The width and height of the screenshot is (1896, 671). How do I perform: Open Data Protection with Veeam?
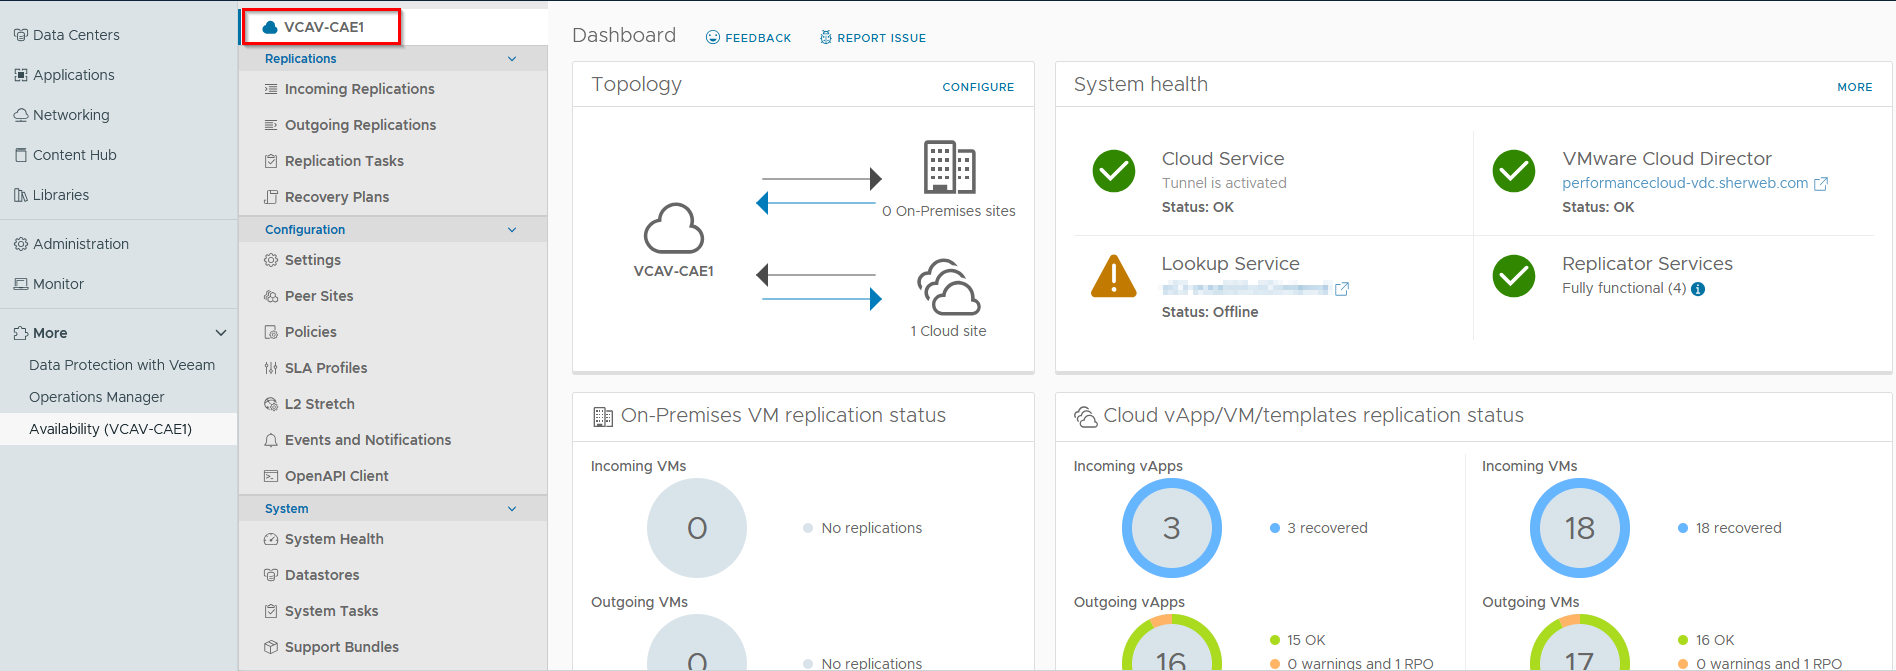(122, 365)
